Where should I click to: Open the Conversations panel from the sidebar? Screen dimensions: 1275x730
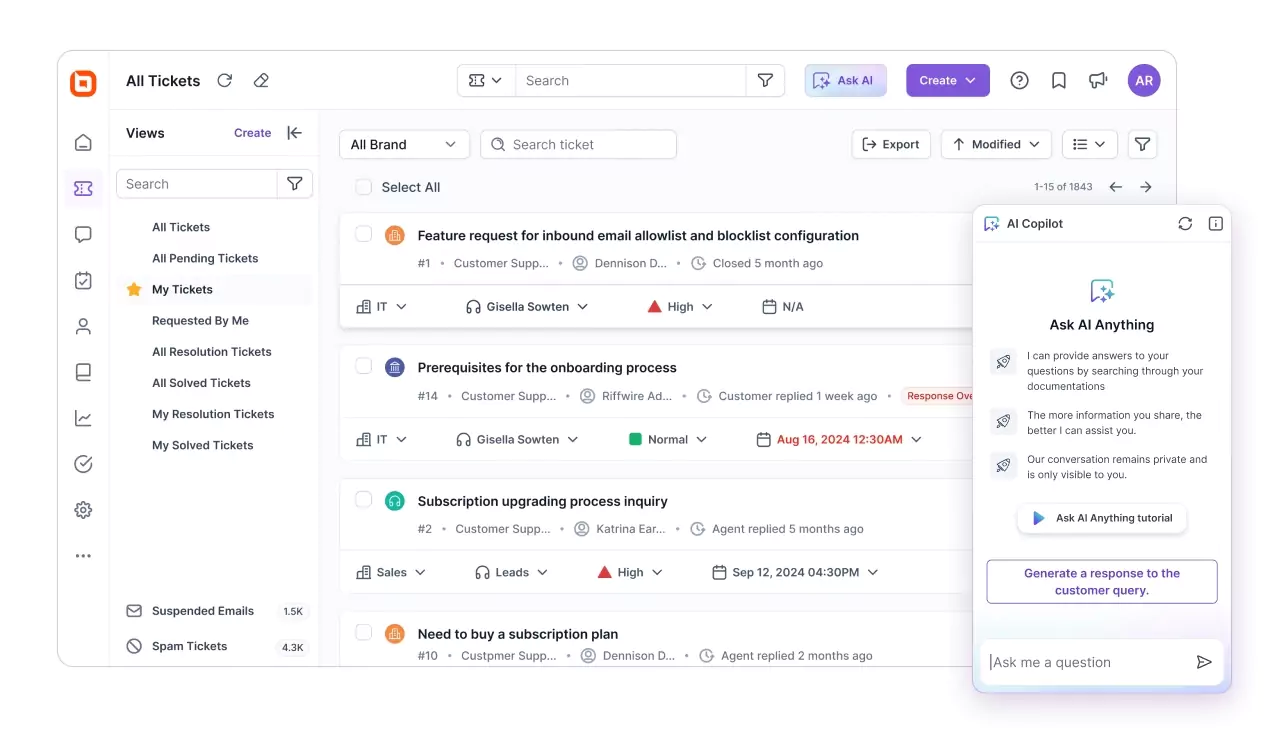pyautogui.click(x=82, y=234)
